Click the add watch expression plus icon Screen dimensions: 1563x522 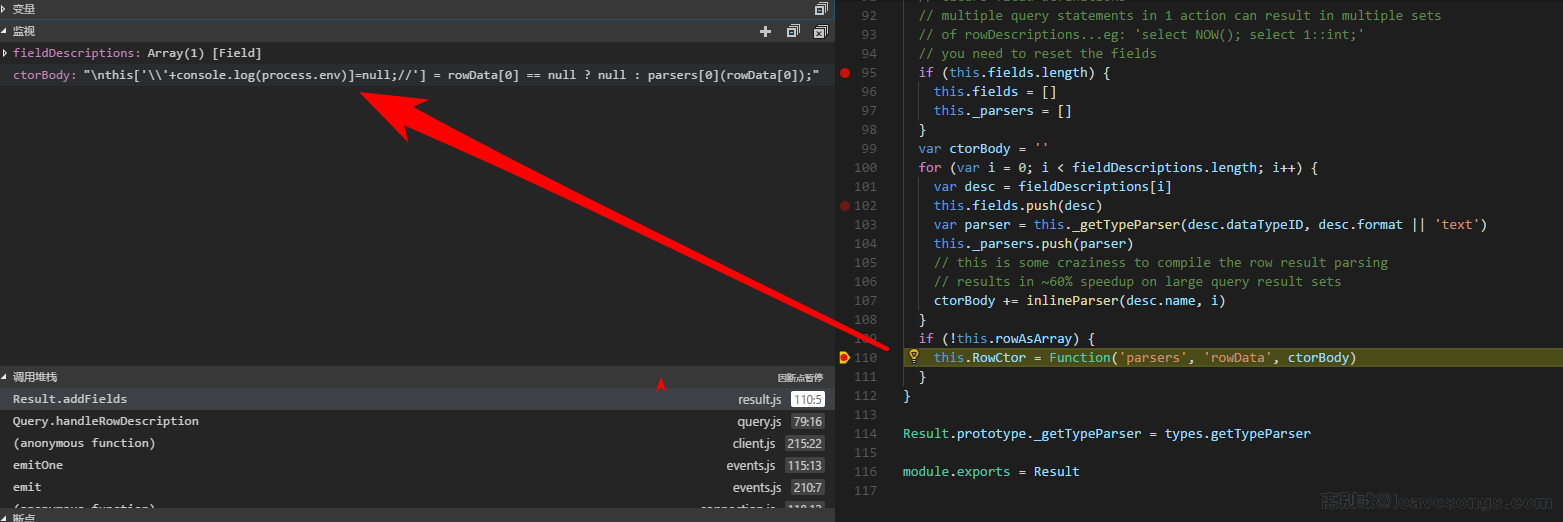point(766,32)
